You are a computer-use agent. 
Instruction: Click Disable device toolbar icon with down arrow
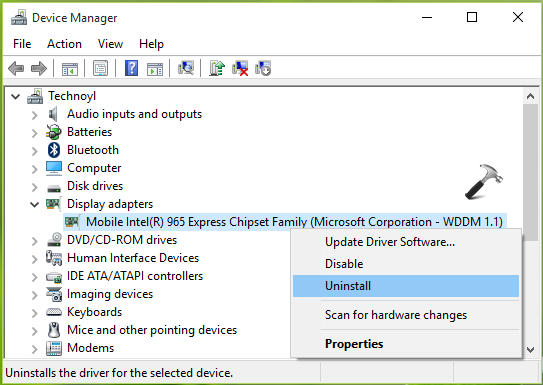(x=263, y=68)
